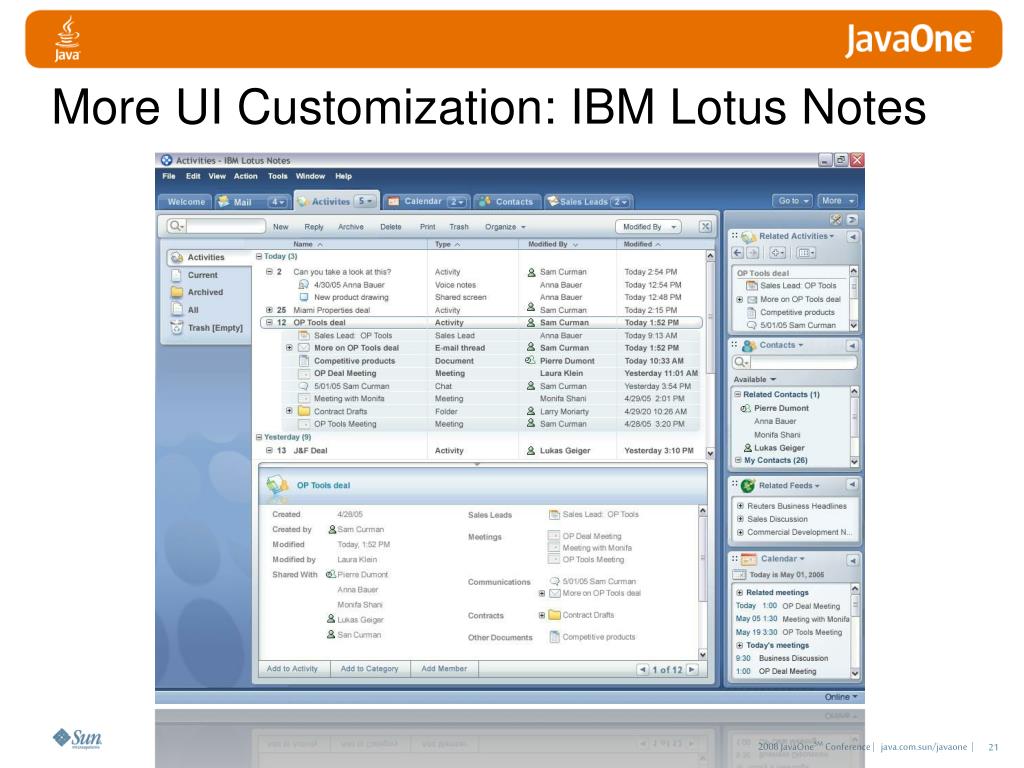
Task: Click the Contacts panel people icon
Action: tap(748, 345)
